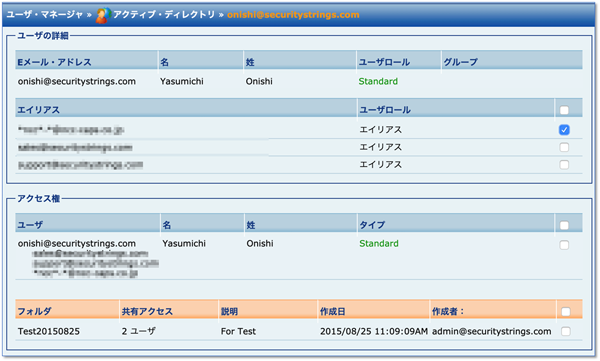
Task: Click onishi@securitystrings.com breadcrumb title
Action: [293, 15]
